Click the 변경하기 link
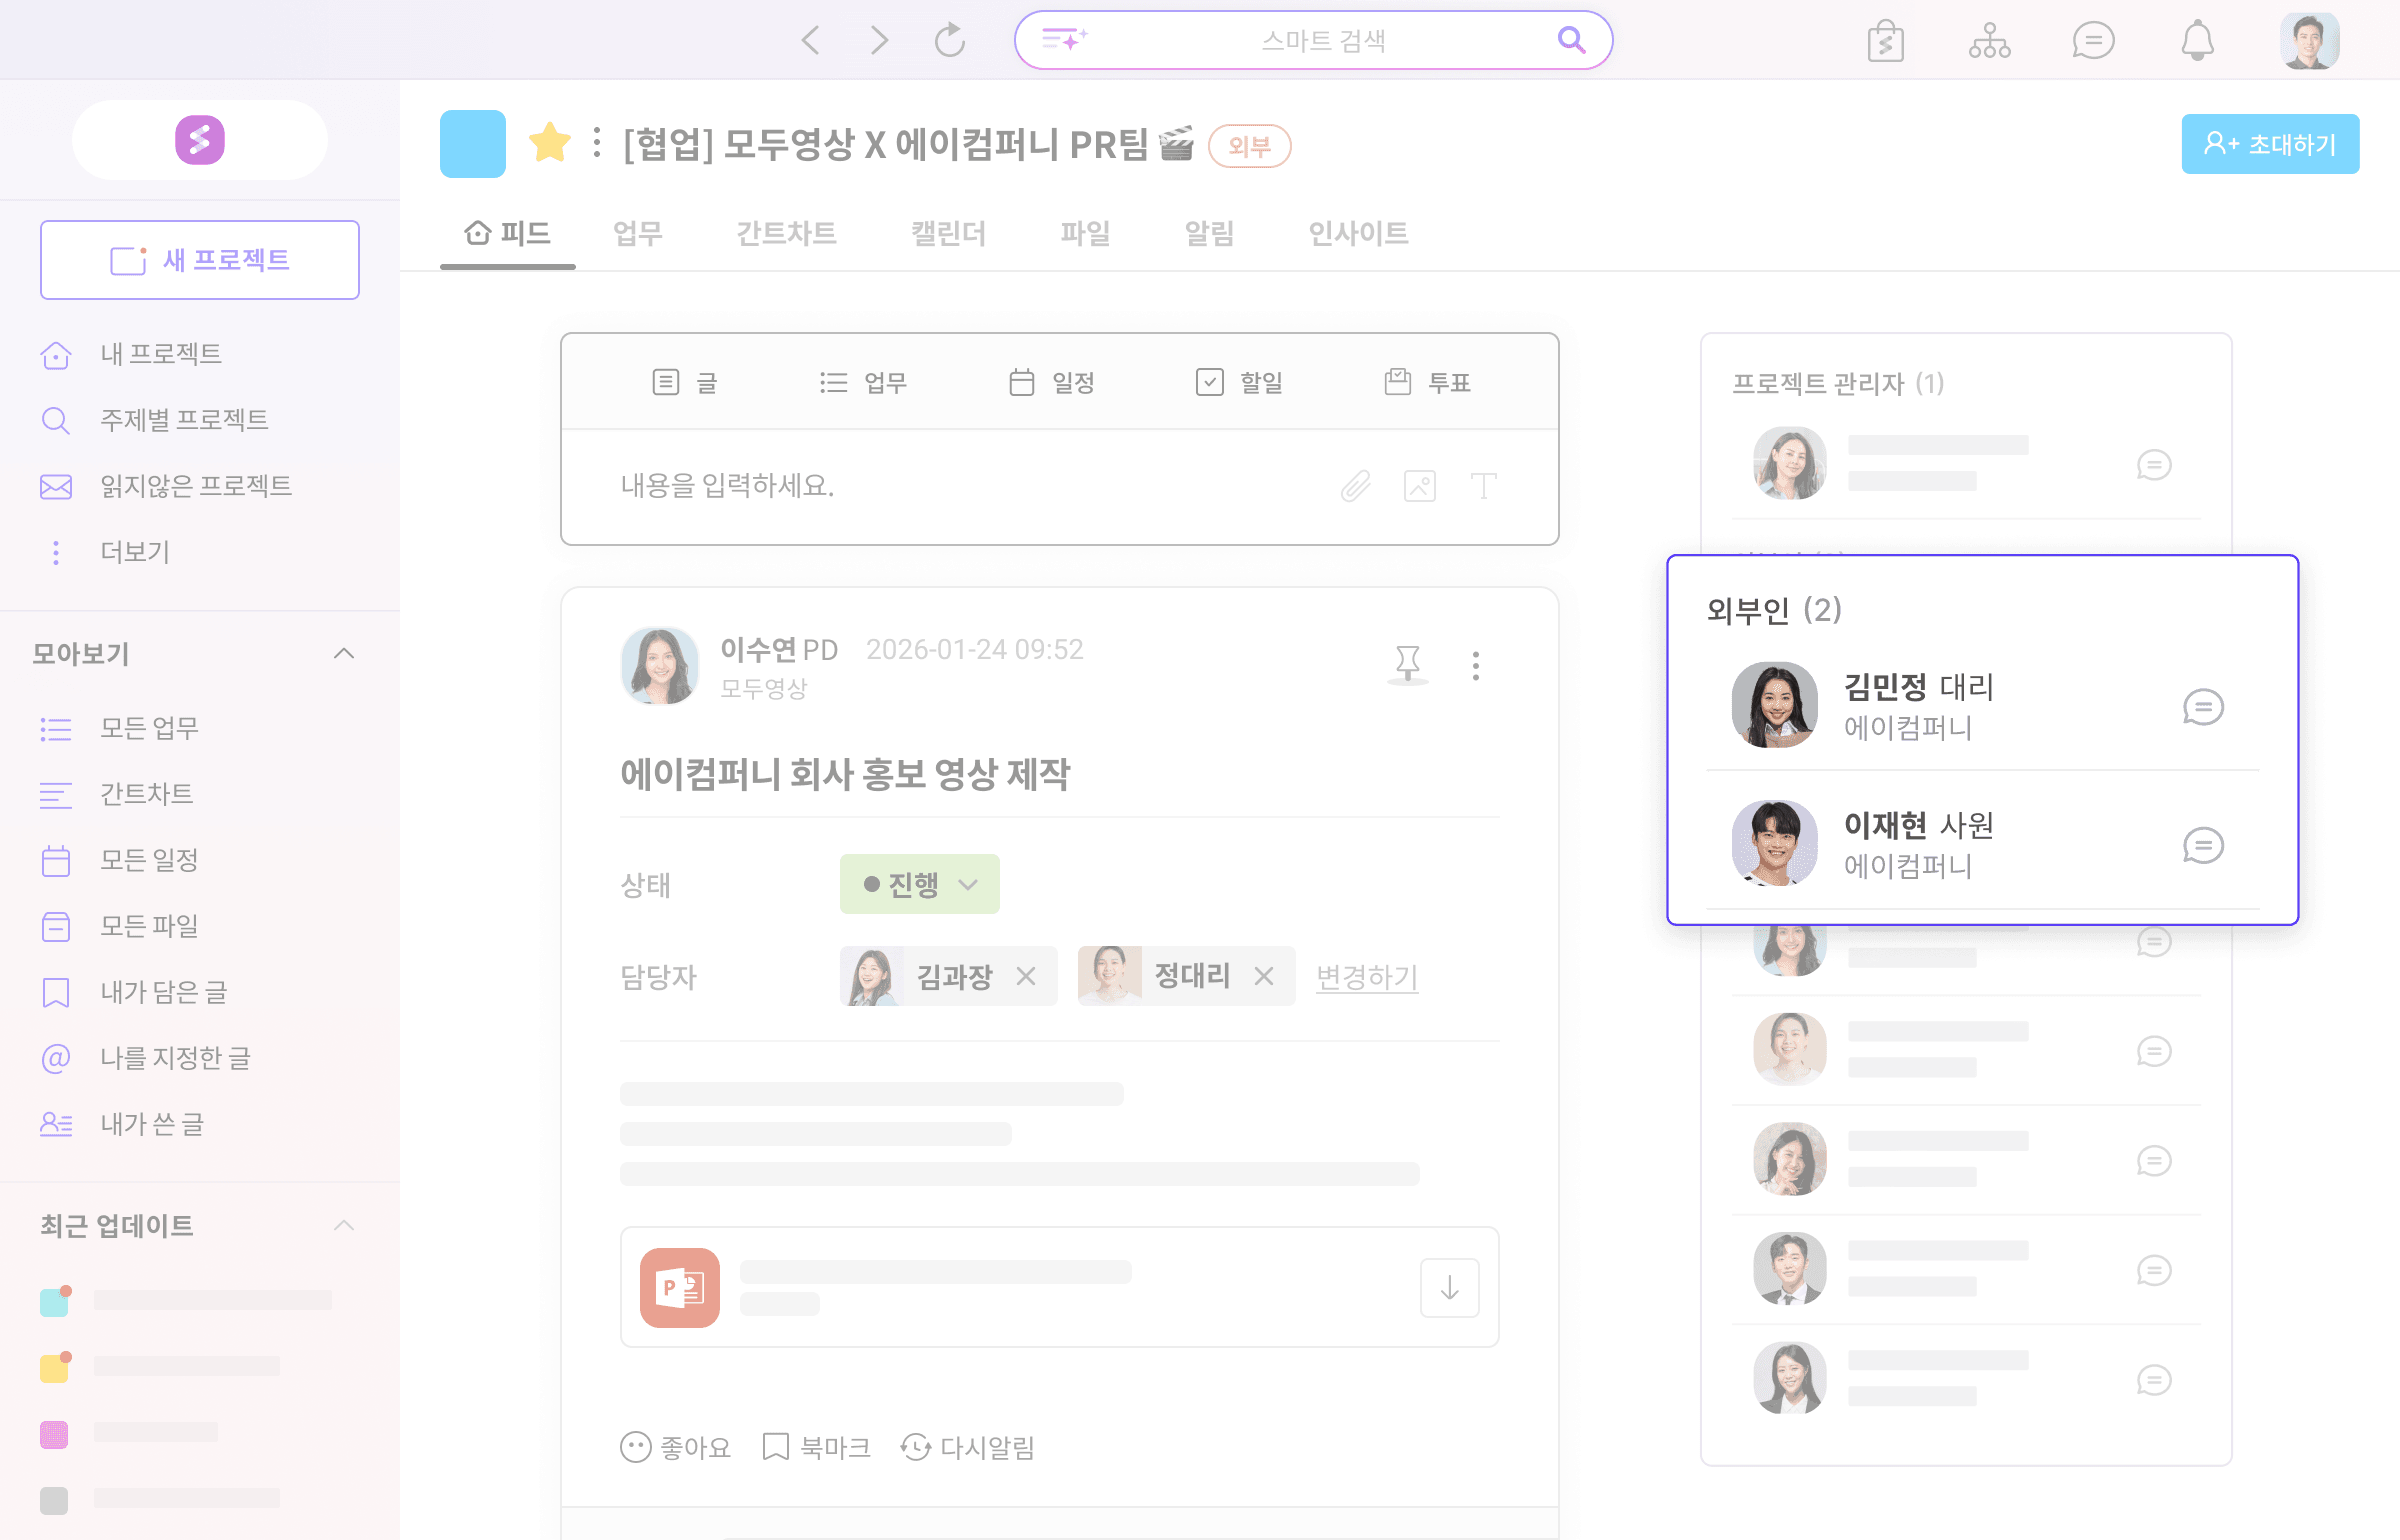 point(1366,976)
